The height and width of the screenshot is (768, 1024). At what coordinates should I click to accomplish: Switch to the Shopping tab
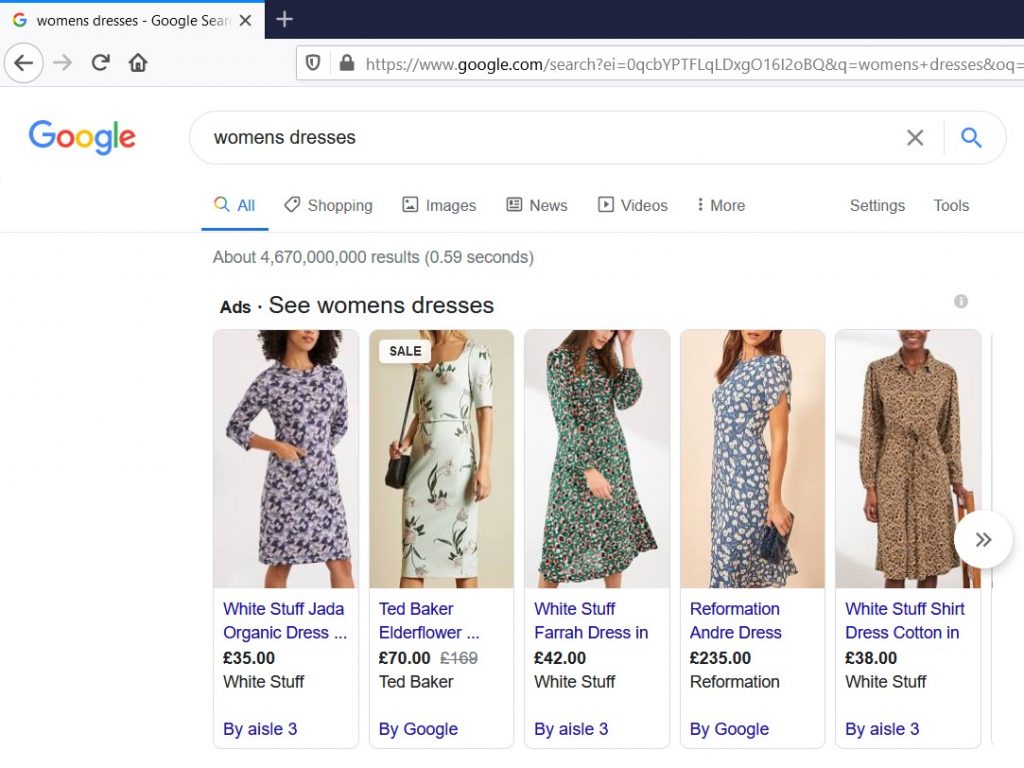point(328,205)
